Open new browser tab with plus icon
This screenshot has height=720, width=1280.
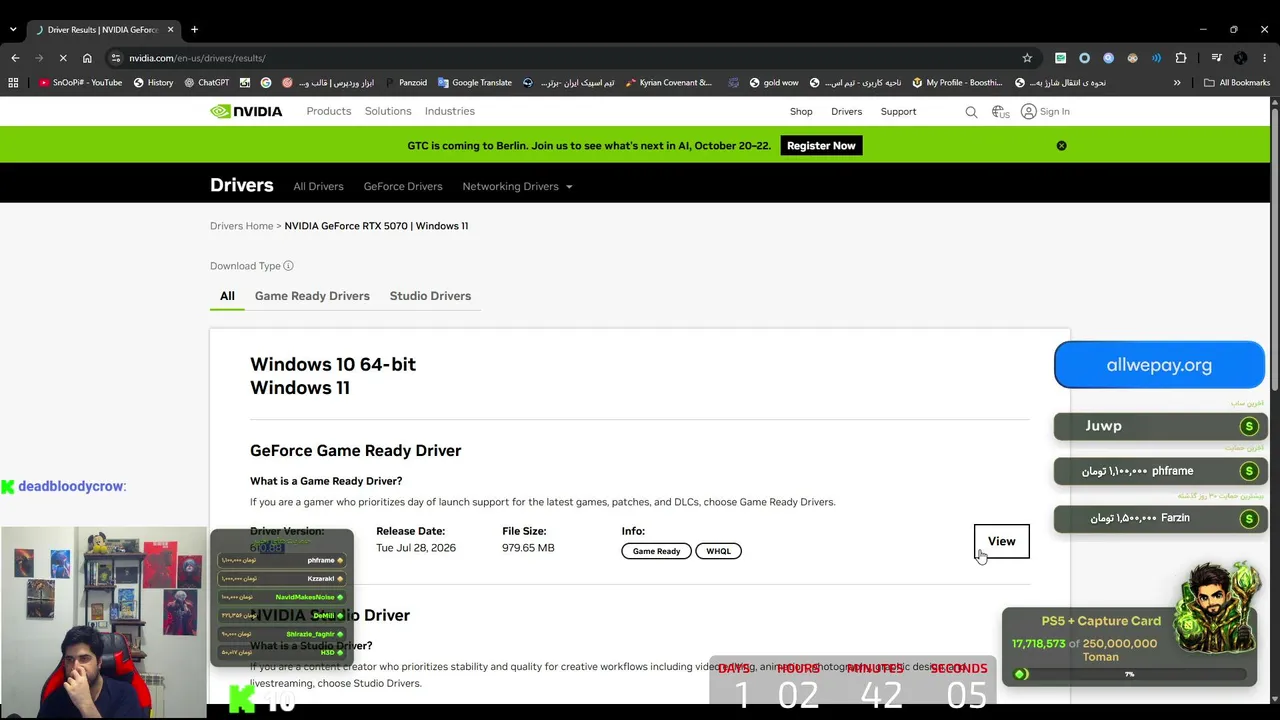(x=194, y=29)
